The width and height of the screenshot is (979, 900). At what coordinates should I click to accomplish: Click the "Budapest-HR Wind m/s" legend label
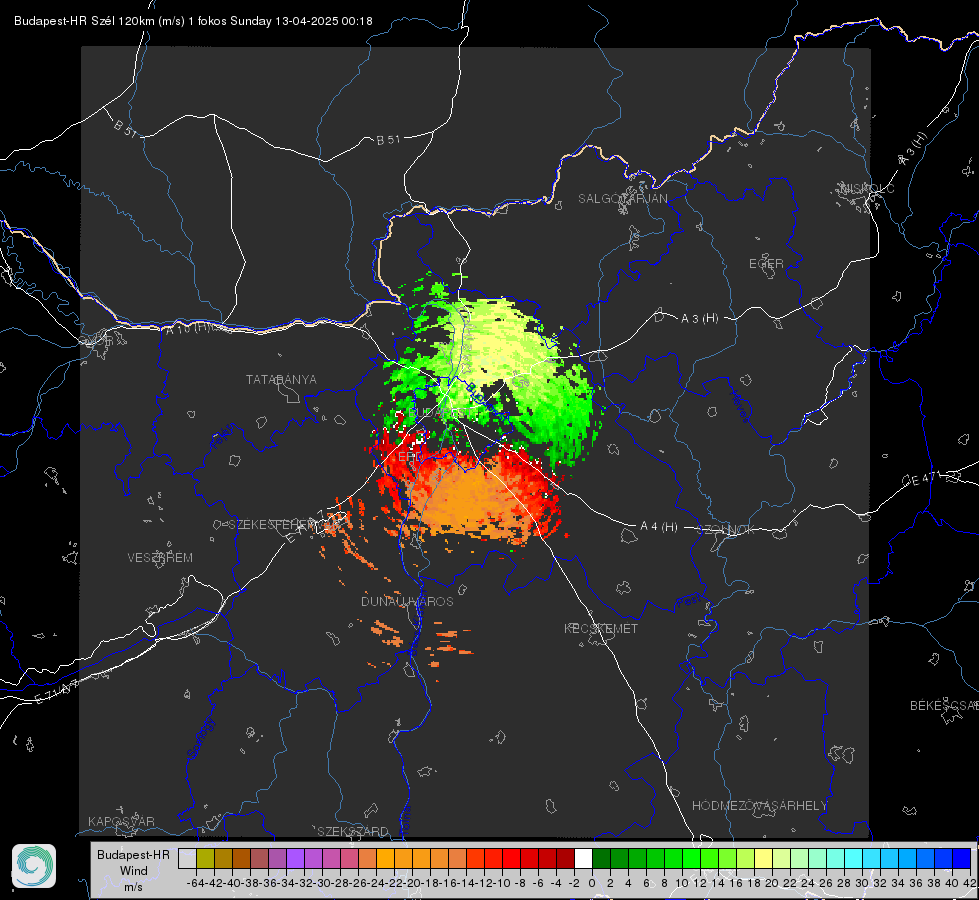pyautogui.click(x=133, y=870)
